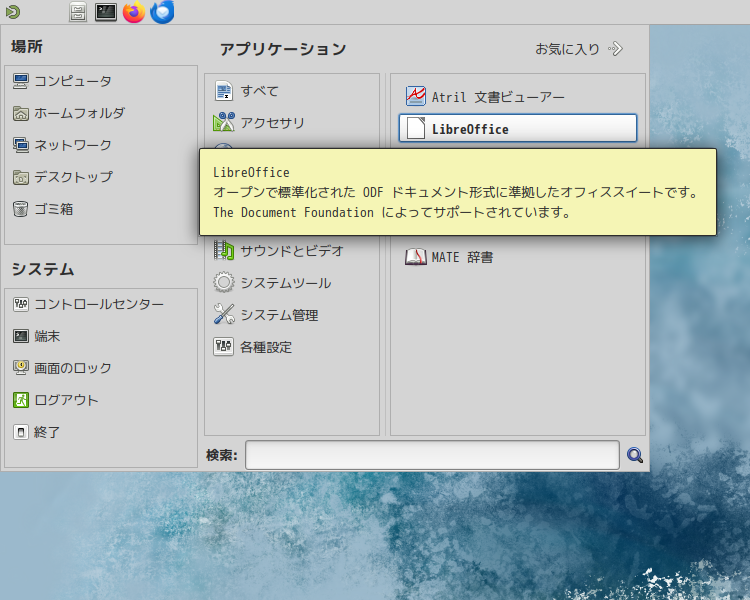Open Firefox from the top panel

[x=134, y=12]
